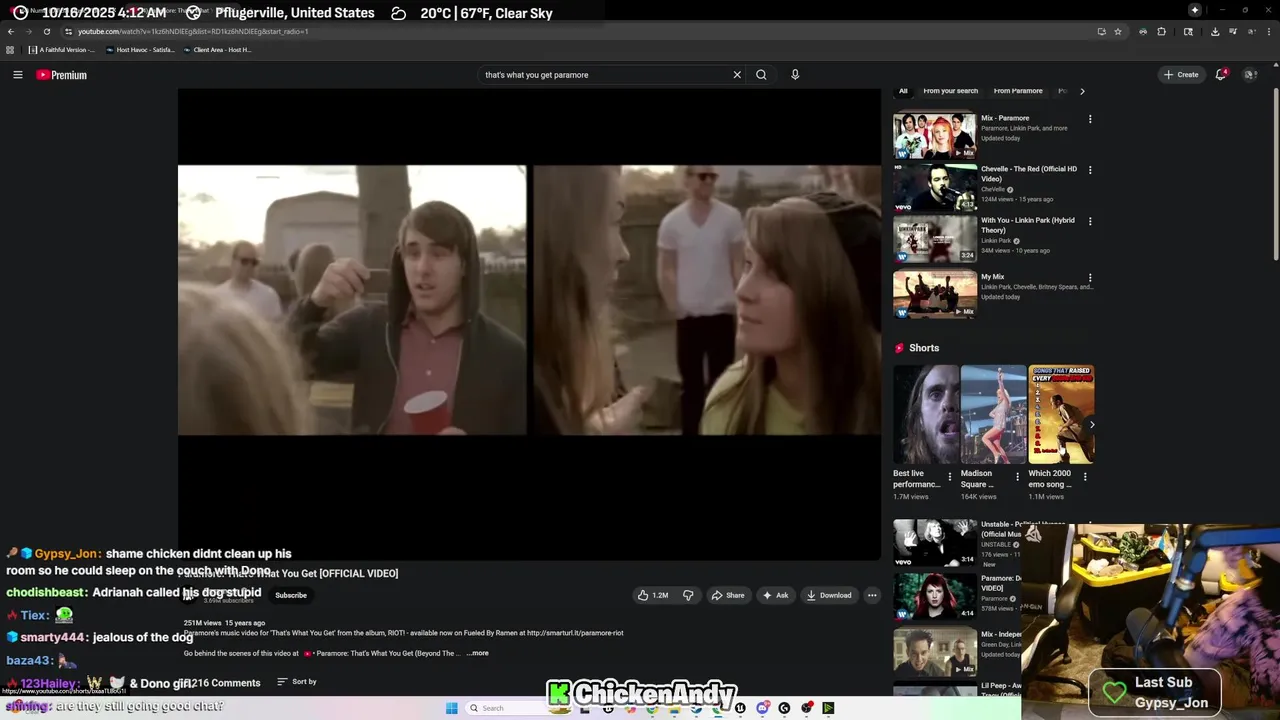The height and width of the screenshot is (720, 1280).
Task: Open 'Client Area - Host H...' bookmark
Action: point(217,50)
